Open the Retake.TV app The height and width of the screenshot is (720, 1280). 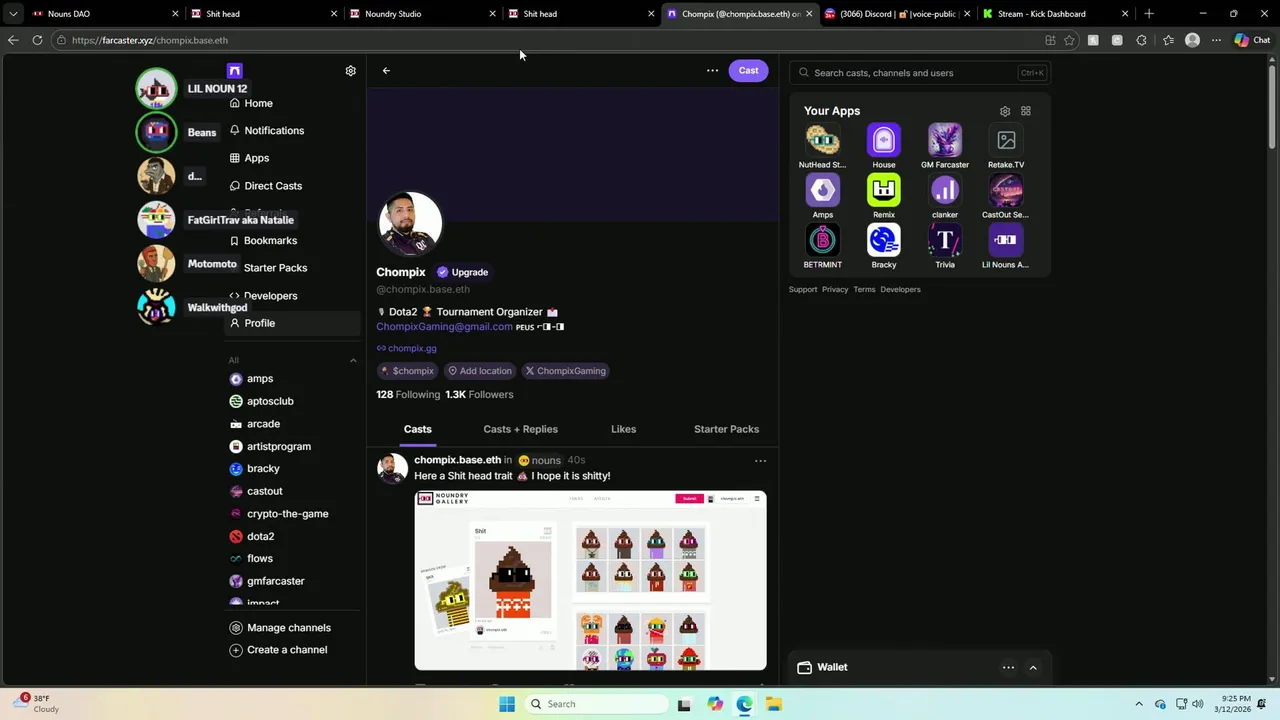point(1006,140)
